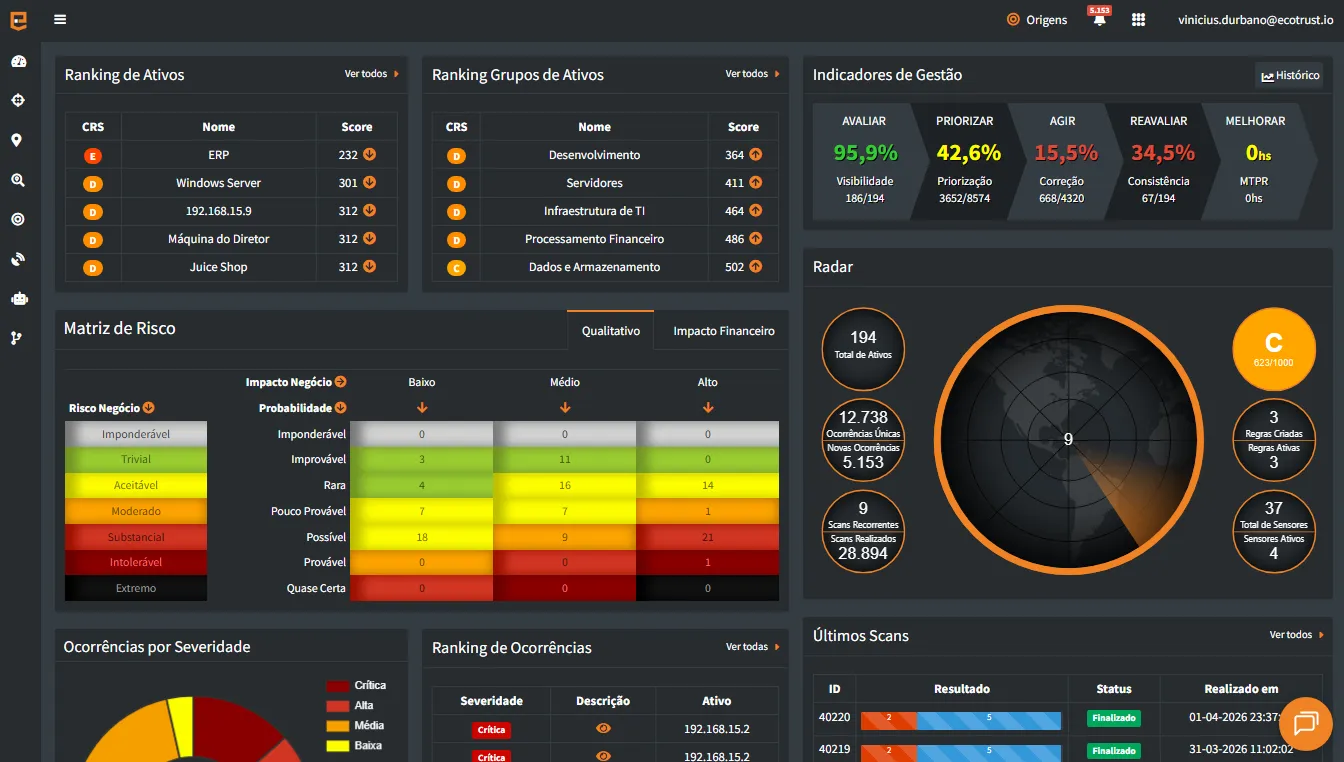Expand the Alto column arrow in risk matrix
Image resolution: width=1344 pixels, height=762 pixels.
[708, 408]
